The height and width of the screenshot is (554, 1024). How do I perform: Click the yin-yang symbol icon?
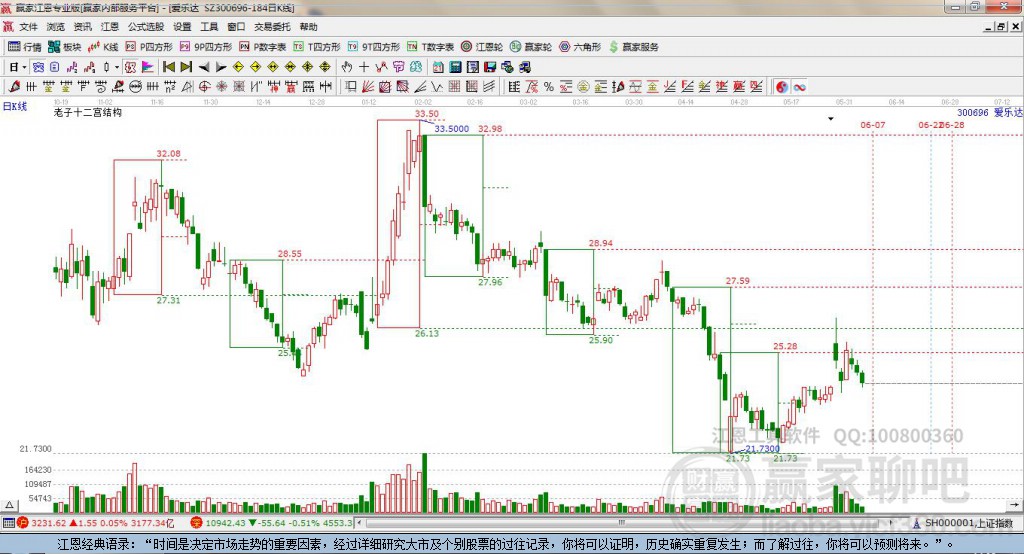782,86
